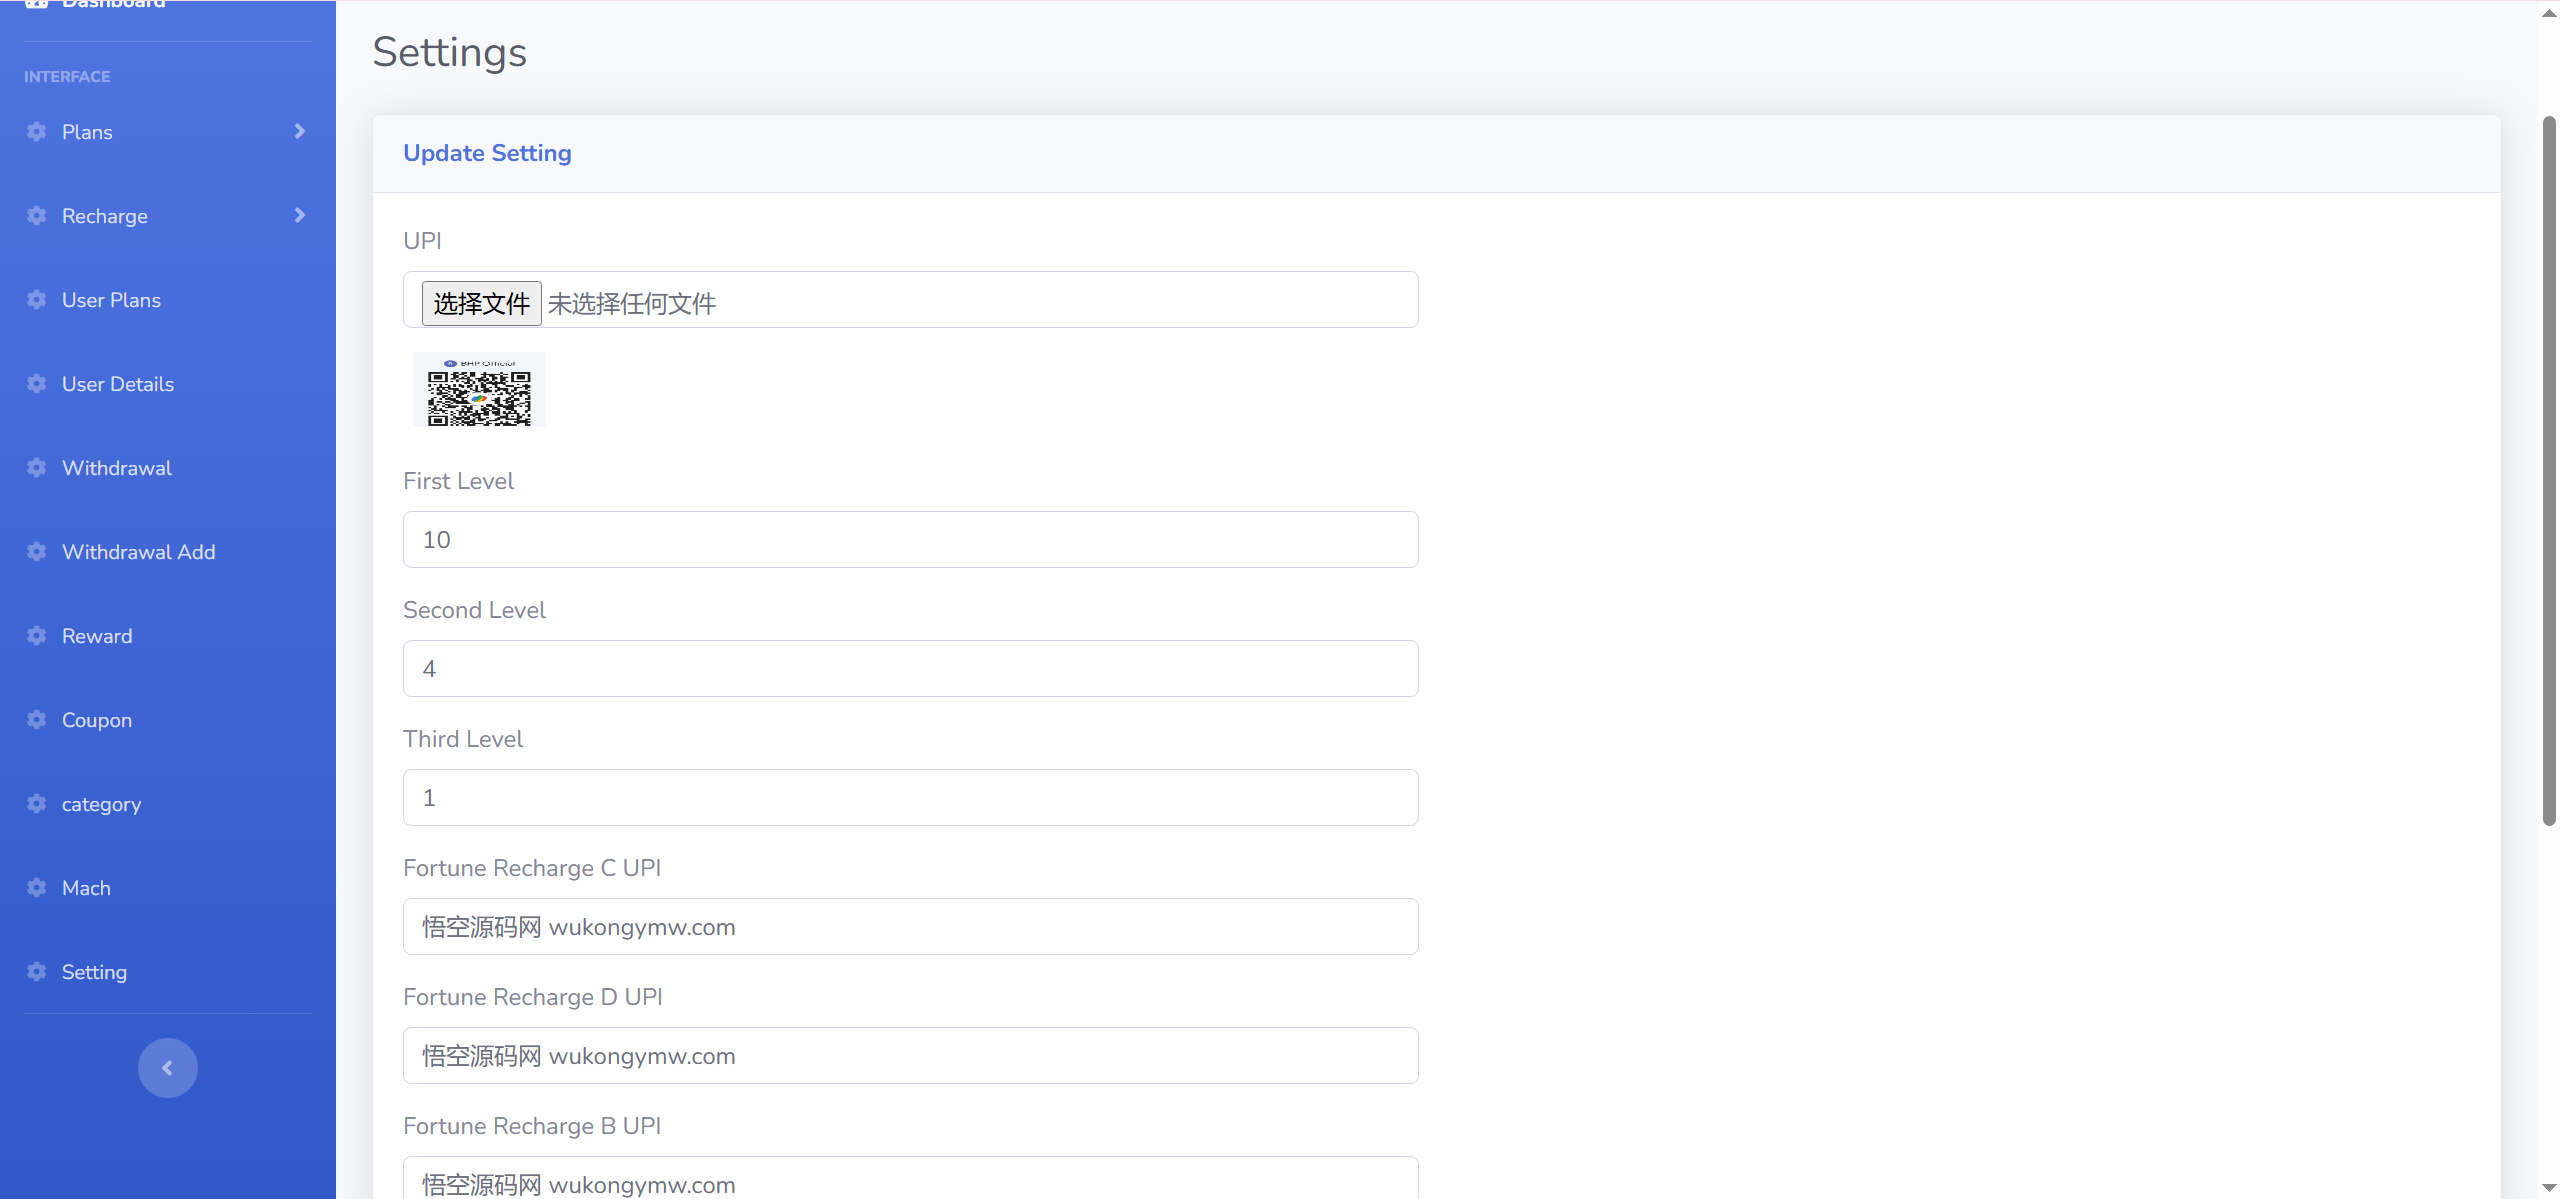2560x1199 pixels.
Task: Click the page vertical scrollbar thumb
Action: coord(2549,470)
